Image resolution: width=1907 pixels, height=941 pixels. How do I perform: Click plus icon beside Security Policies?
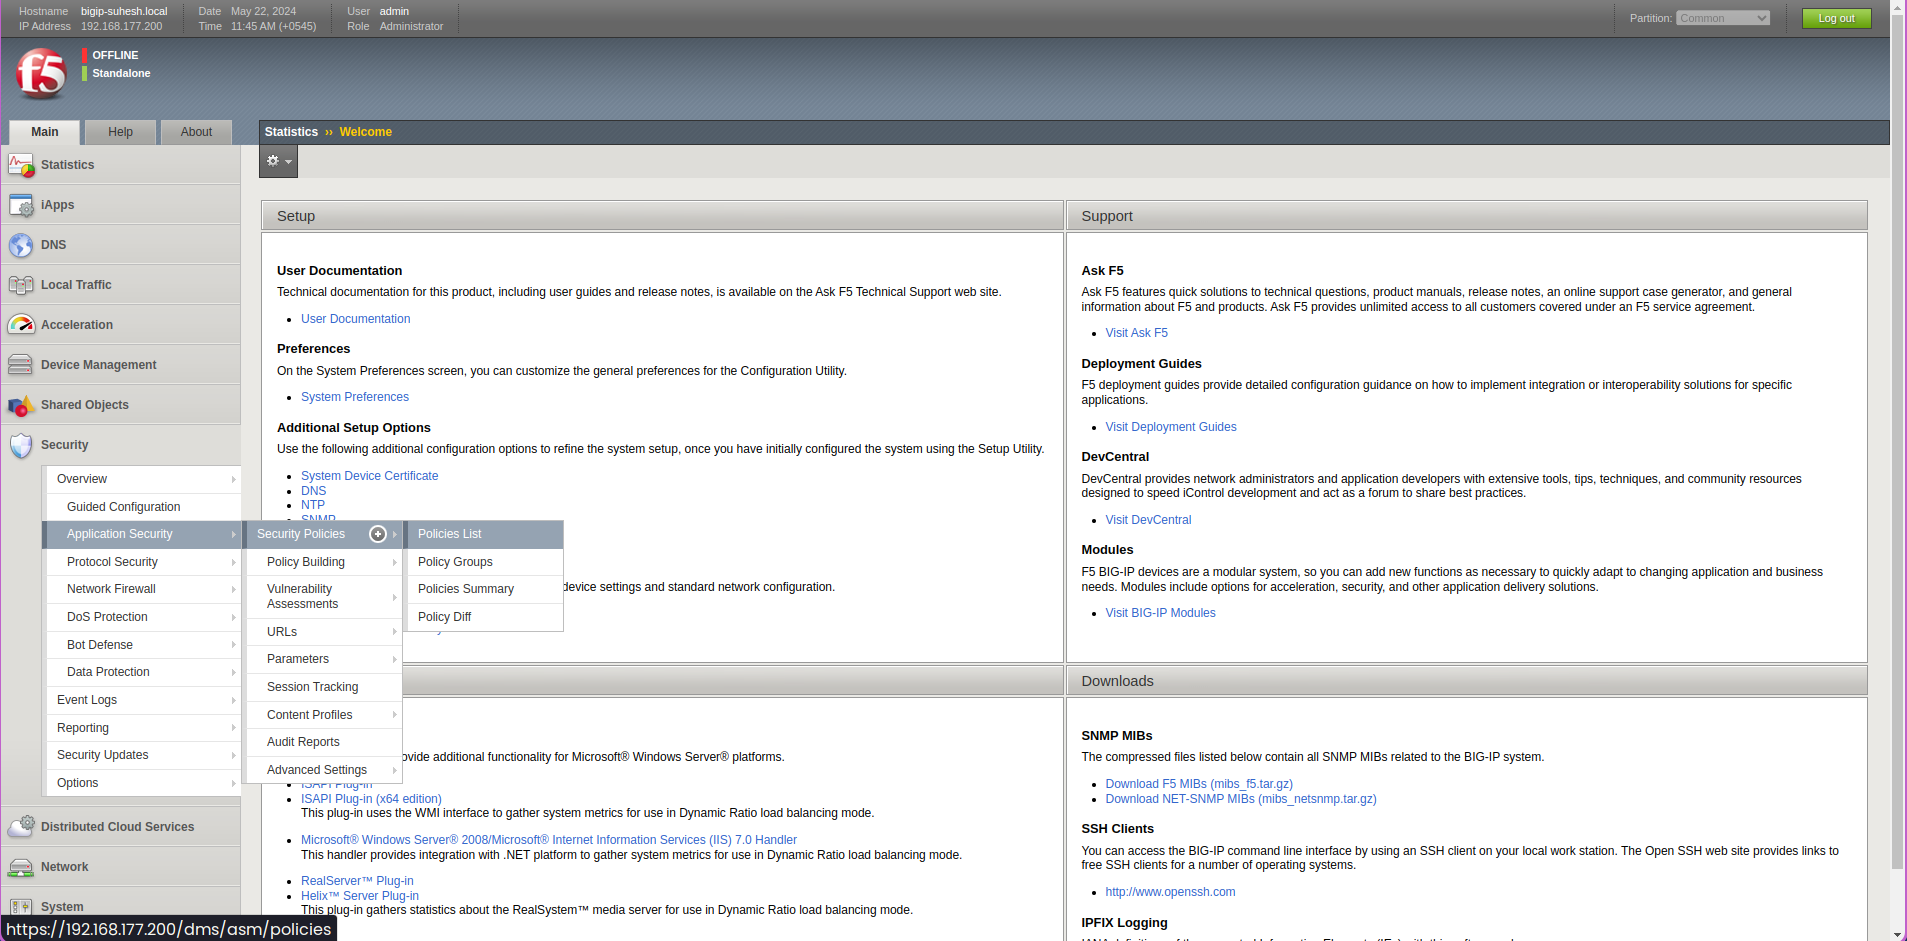pos(378,534)
